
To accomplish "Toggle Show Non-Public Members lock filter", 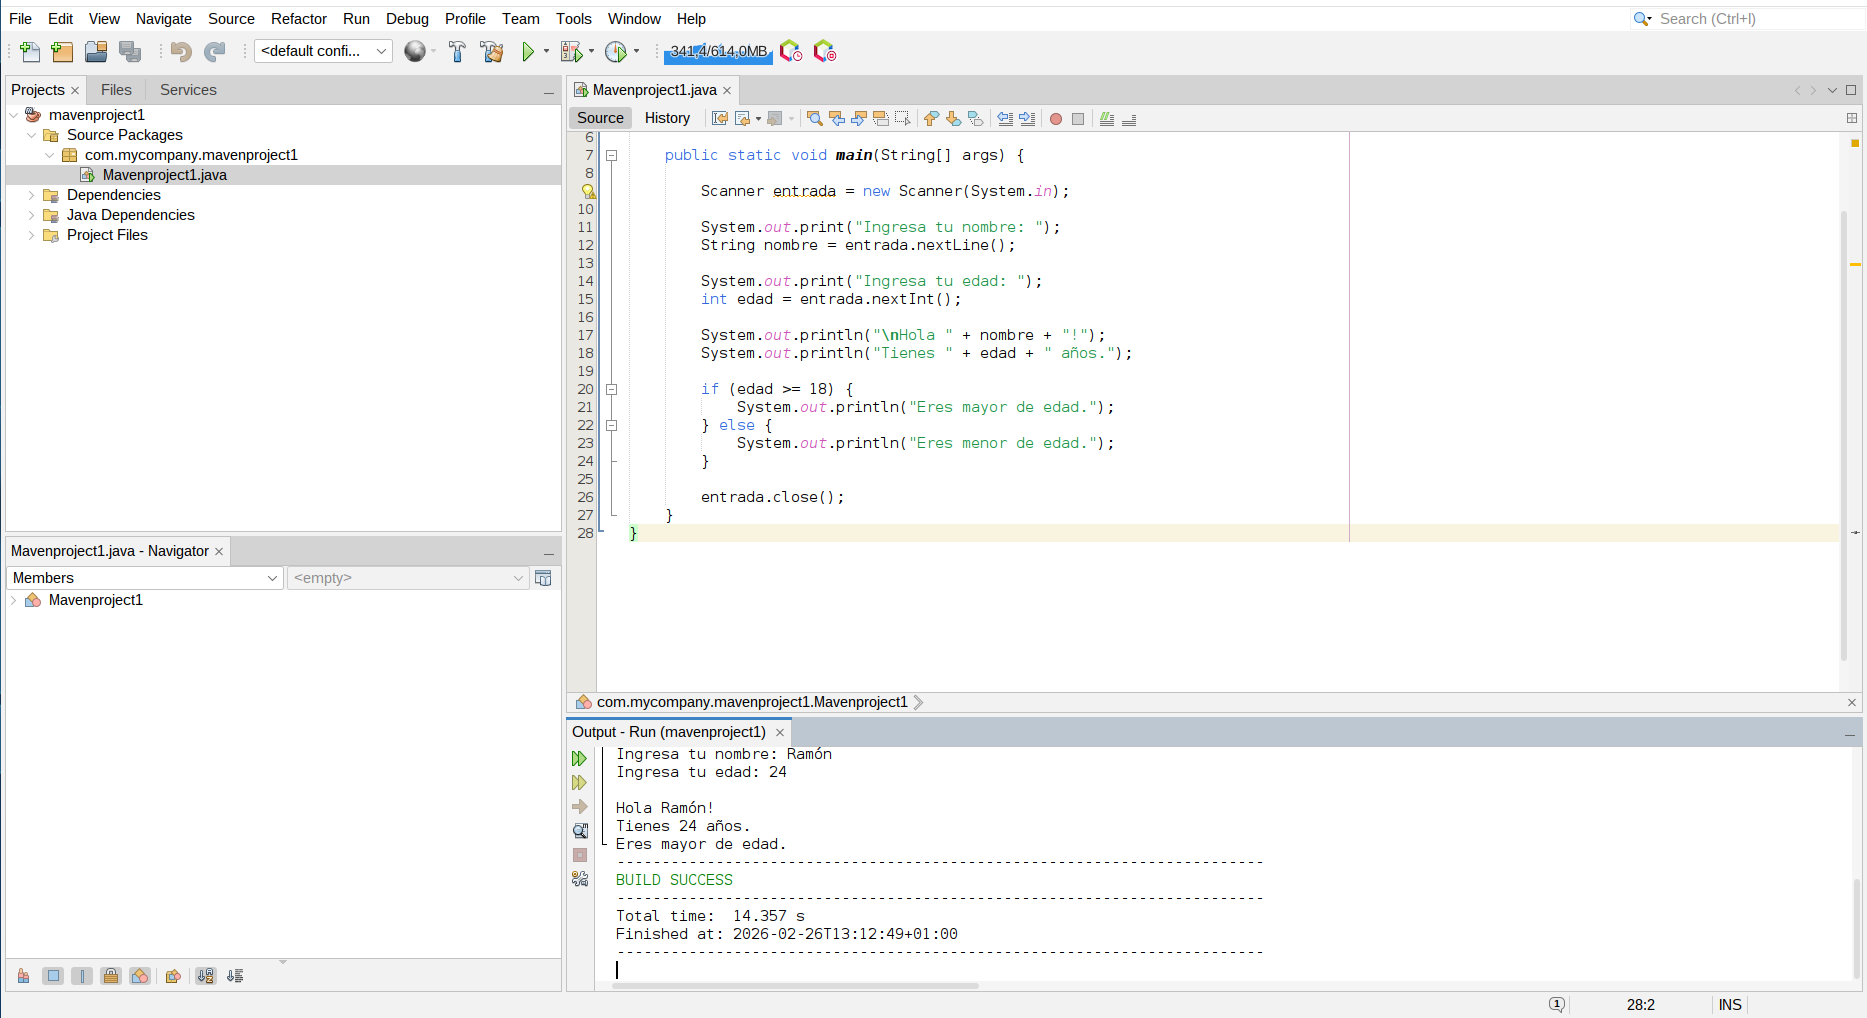I will pyautogui.click(x=111, y=976).
